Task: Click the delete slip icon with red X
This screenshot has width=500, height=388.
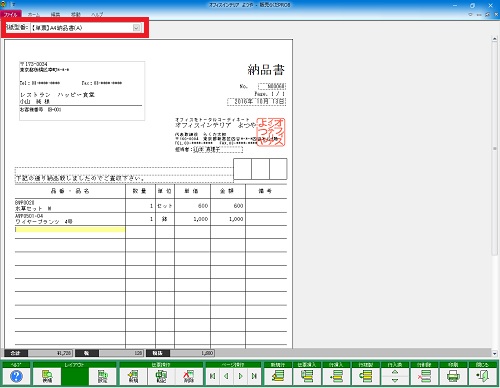Action: (x=189, y=376)
